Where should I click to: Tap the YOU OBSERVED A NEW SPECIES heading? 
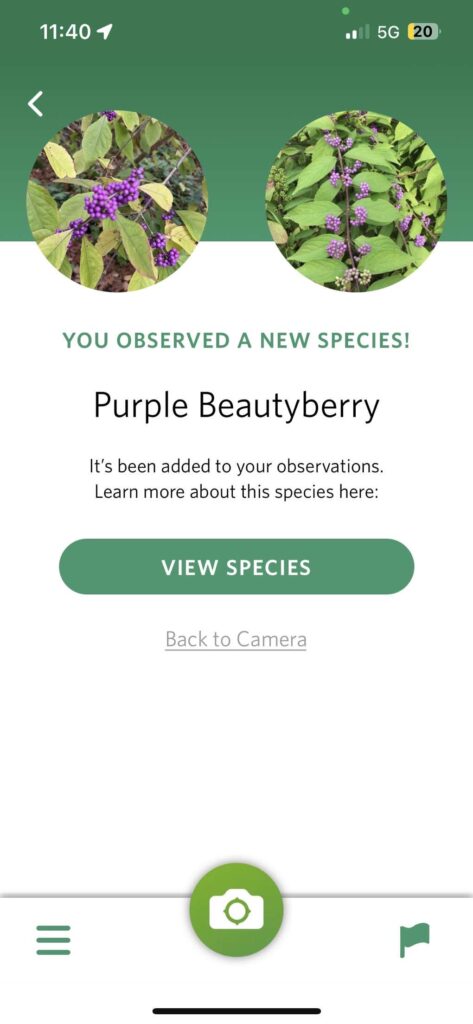pyautogui.click(x=236, y=341)
